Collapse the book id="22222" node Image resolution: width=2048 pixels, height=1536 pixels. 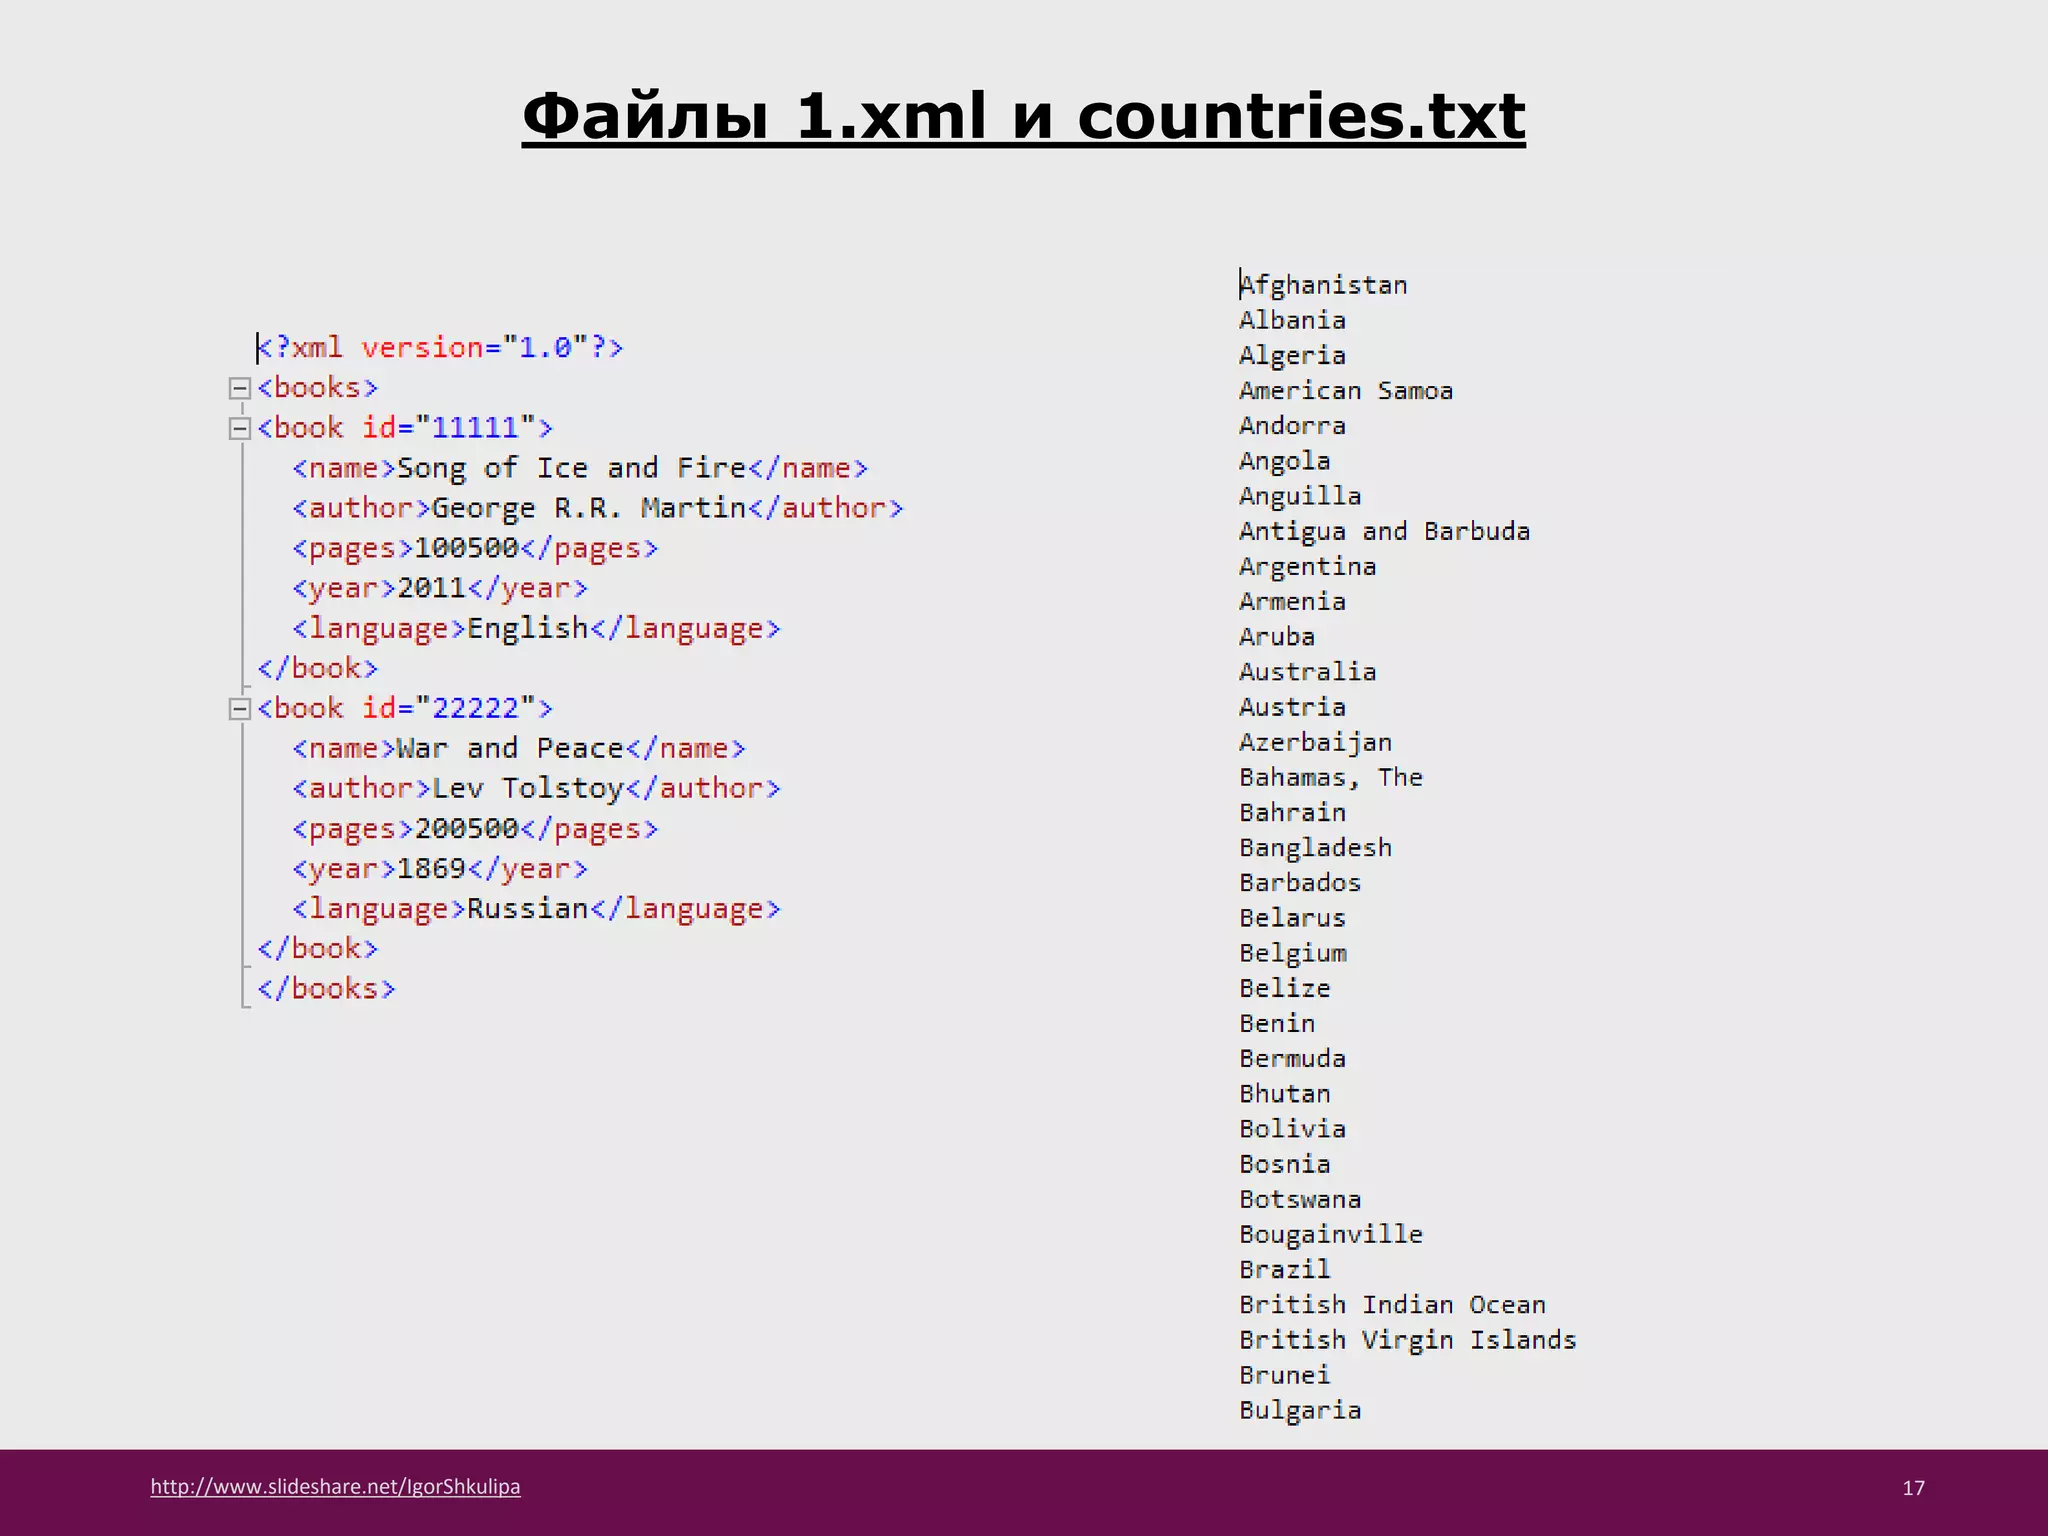coord(239,709)
